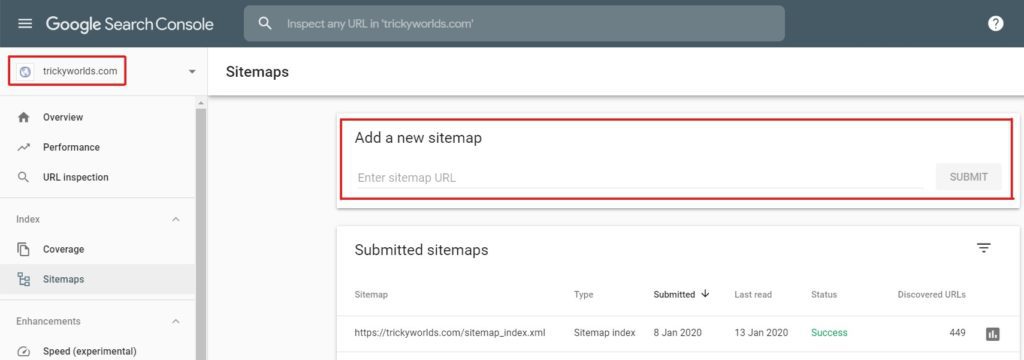The height and width of the screenshot is (360, 1024).
Task: Click the 'Sitemap index' type cell
Action: tap(604, 333)
